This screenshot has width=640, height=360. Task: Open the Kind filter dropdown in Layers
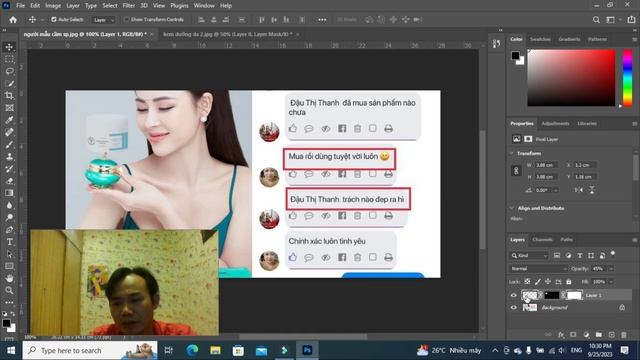[529, 256]
